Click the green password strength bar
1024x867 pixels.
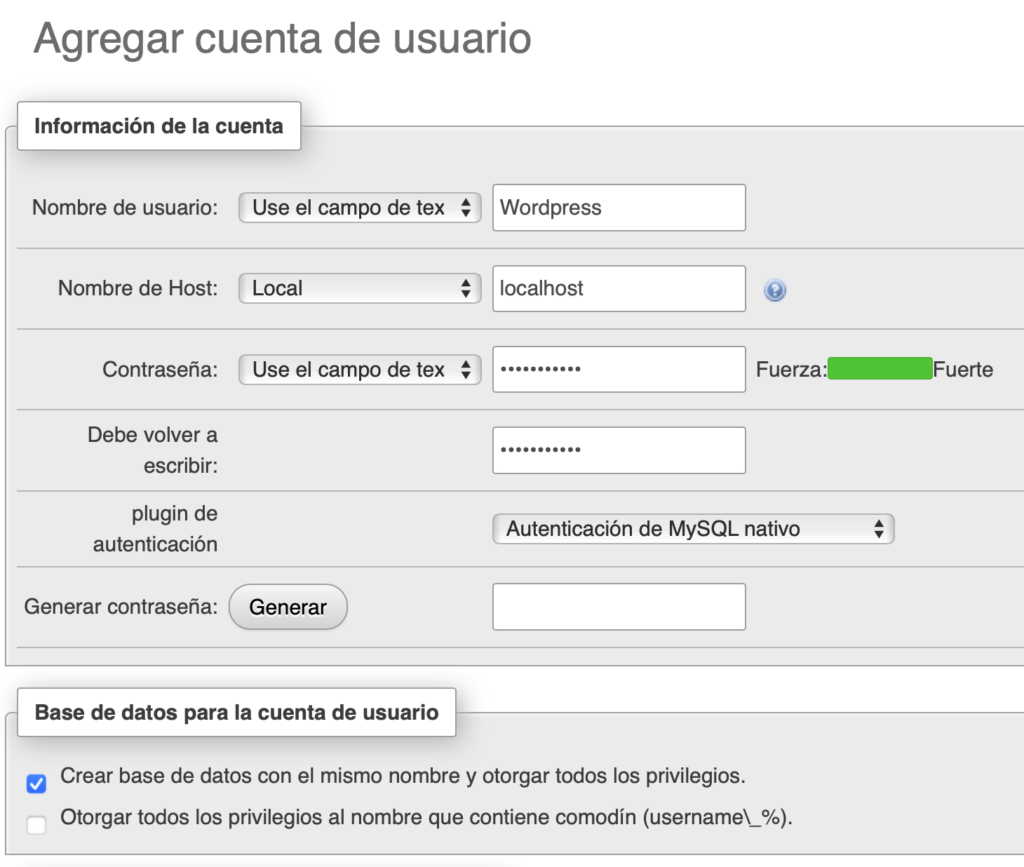pos(880,369)
